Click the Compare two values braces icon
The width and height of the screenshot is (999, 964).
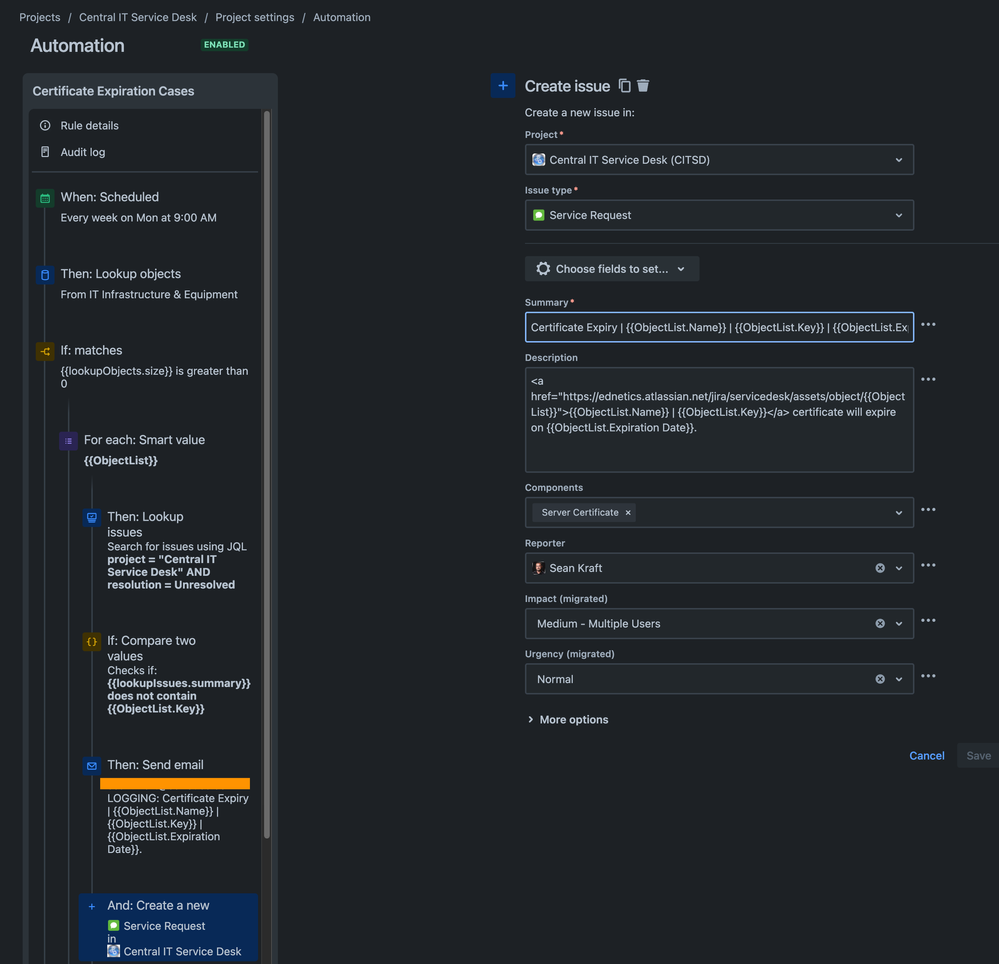point(92,642)
